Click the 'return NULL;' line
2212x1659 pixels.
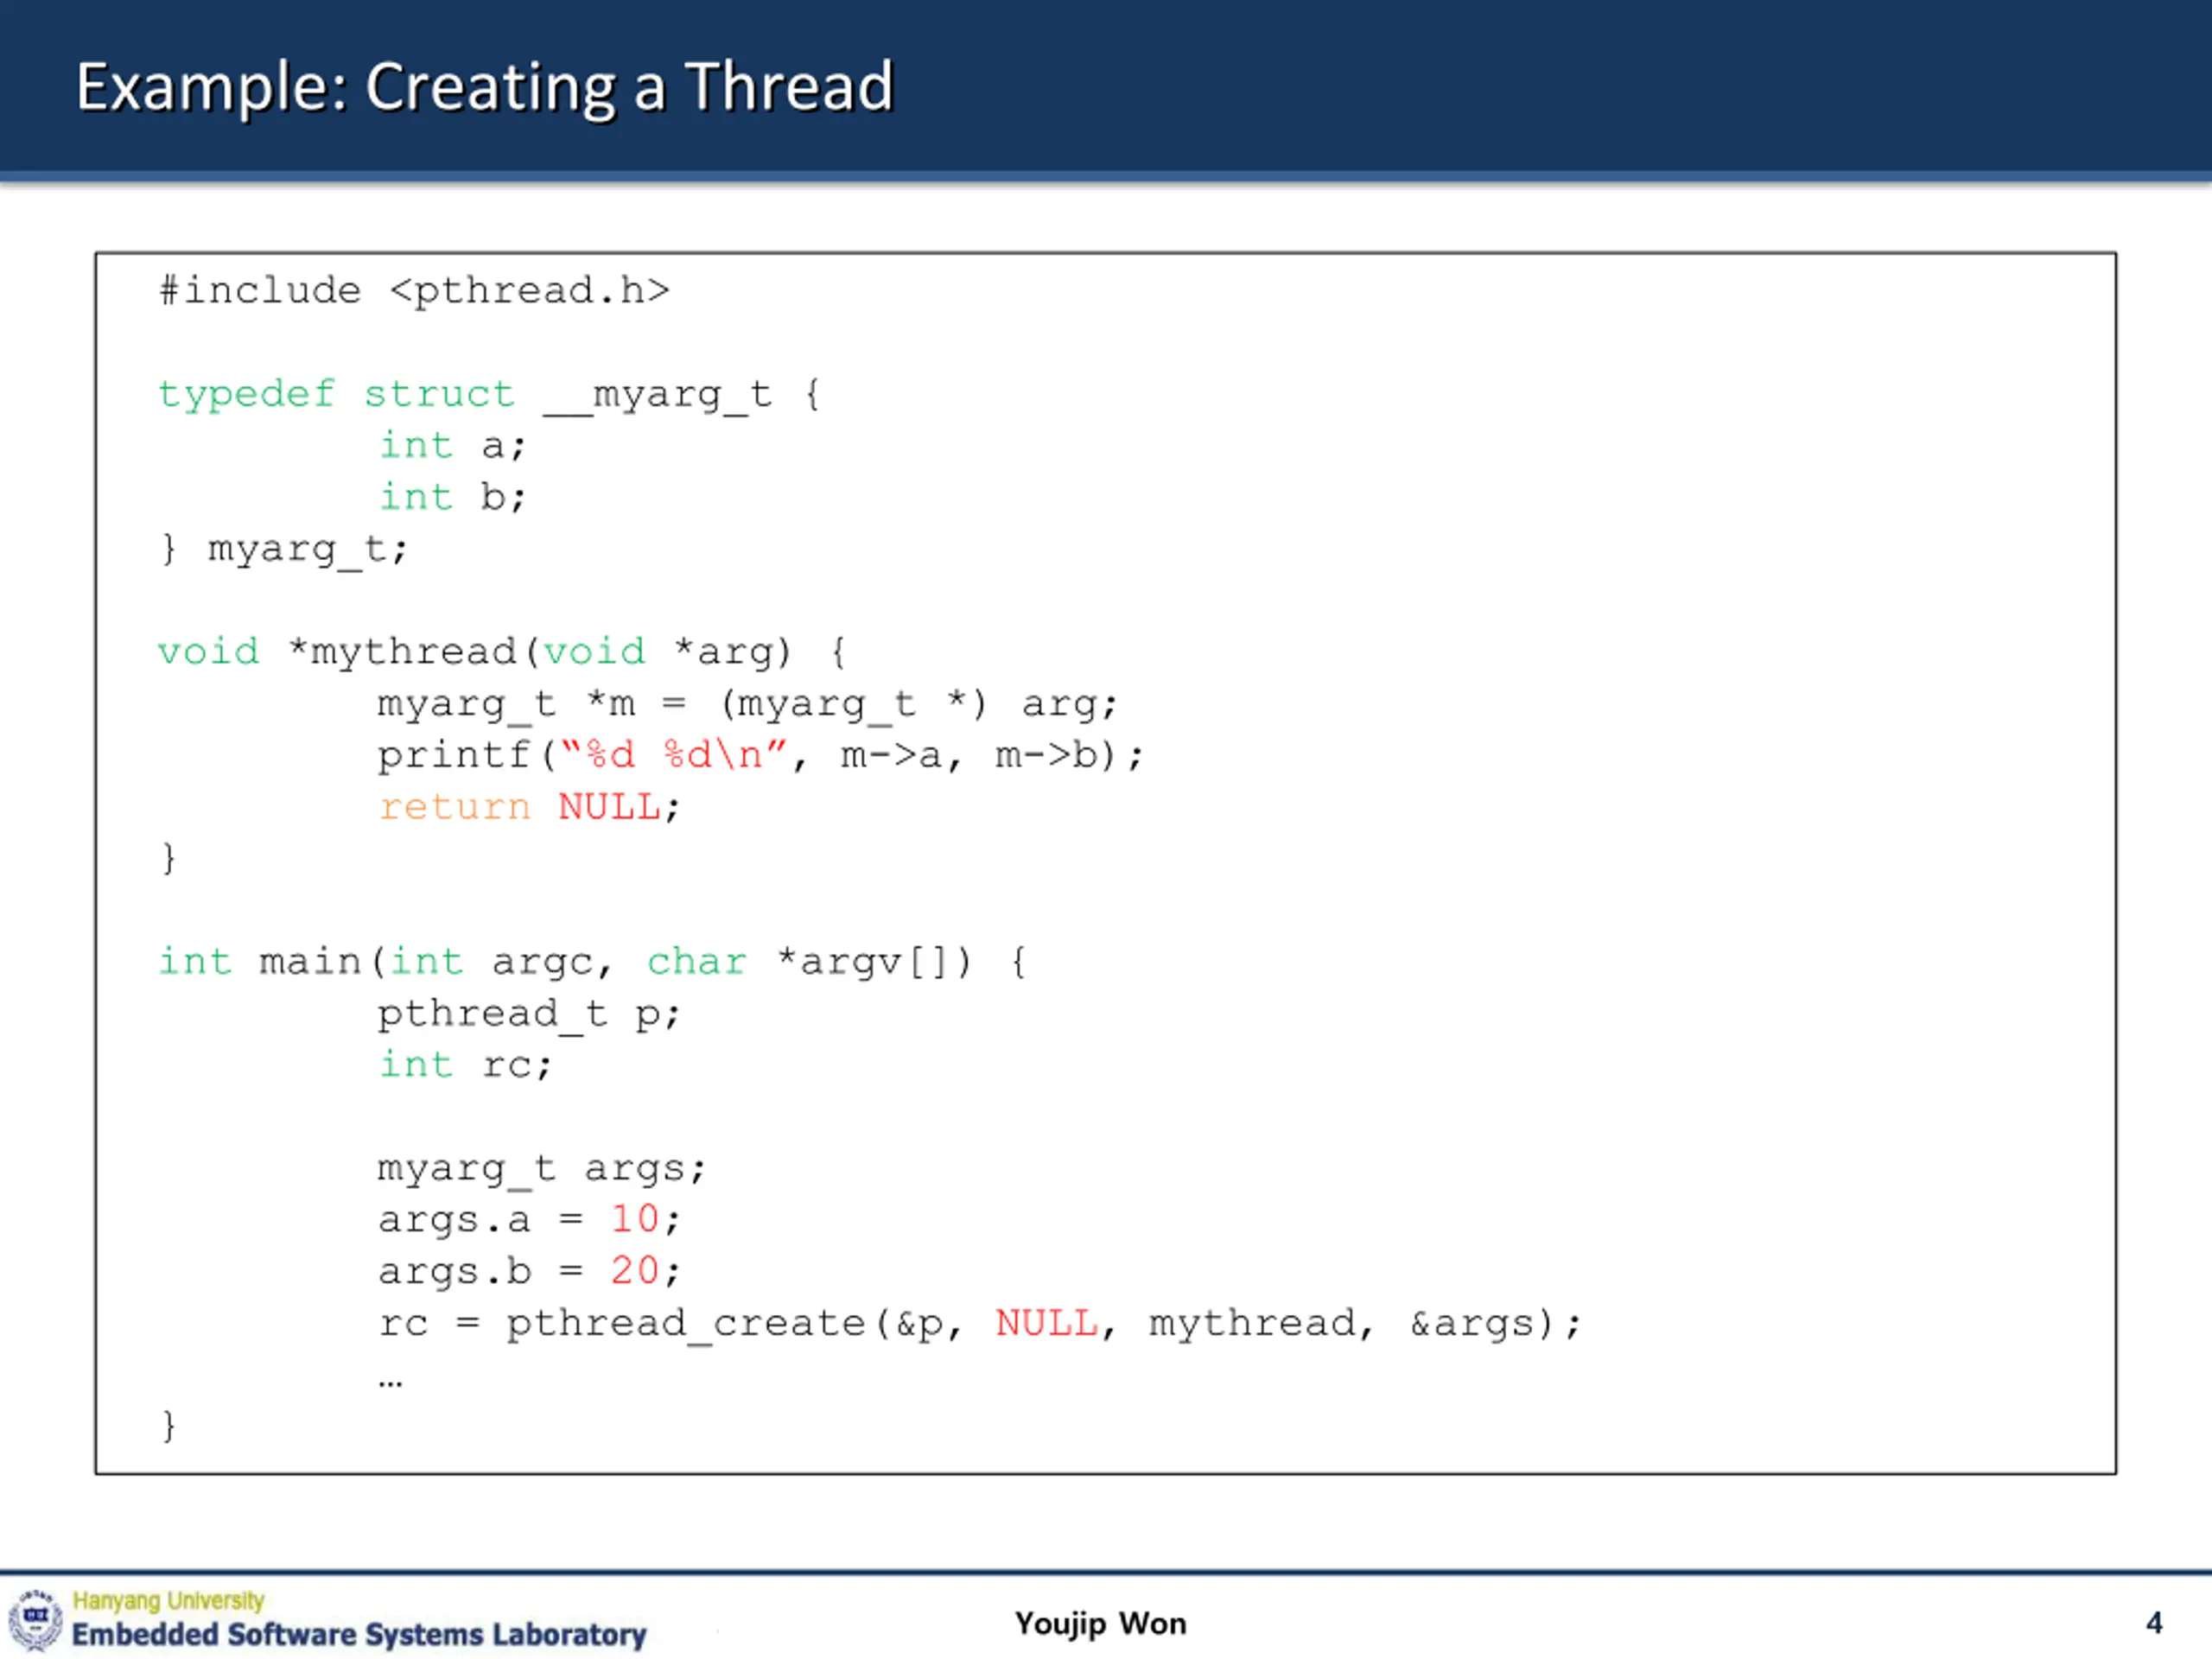click(x=530, y=808)
